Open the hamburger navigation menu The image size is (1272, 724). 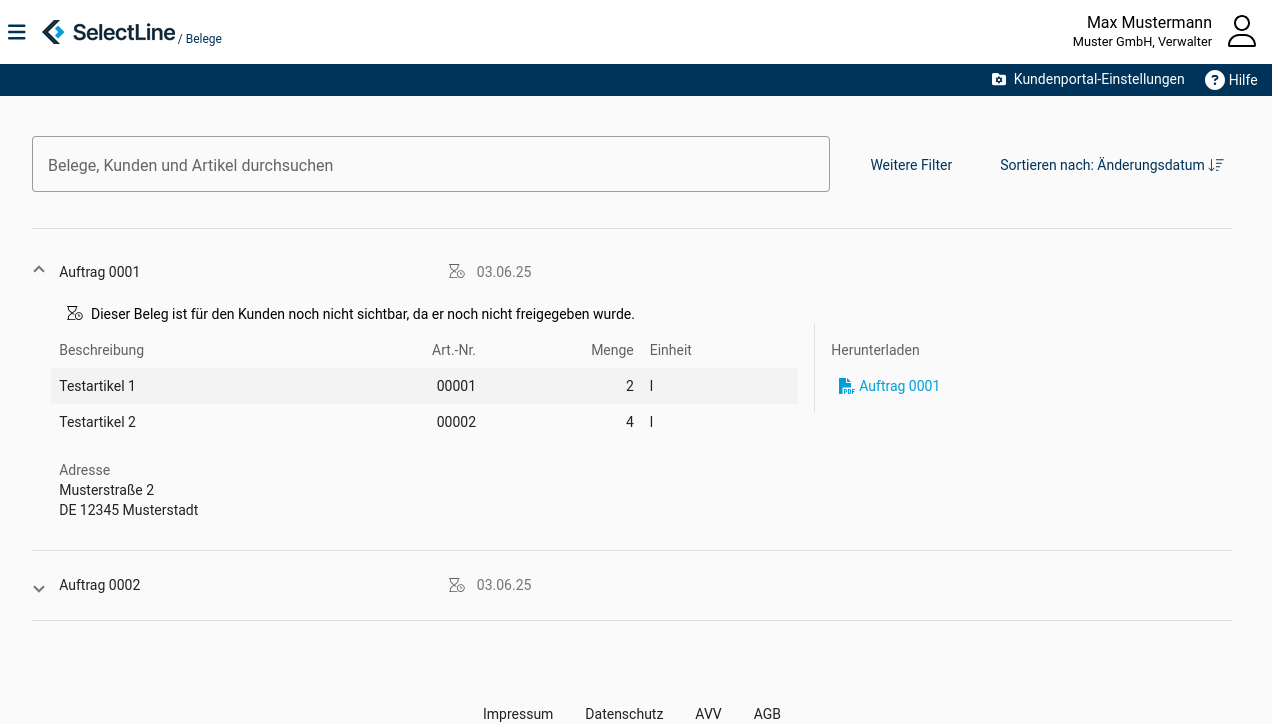16,33
